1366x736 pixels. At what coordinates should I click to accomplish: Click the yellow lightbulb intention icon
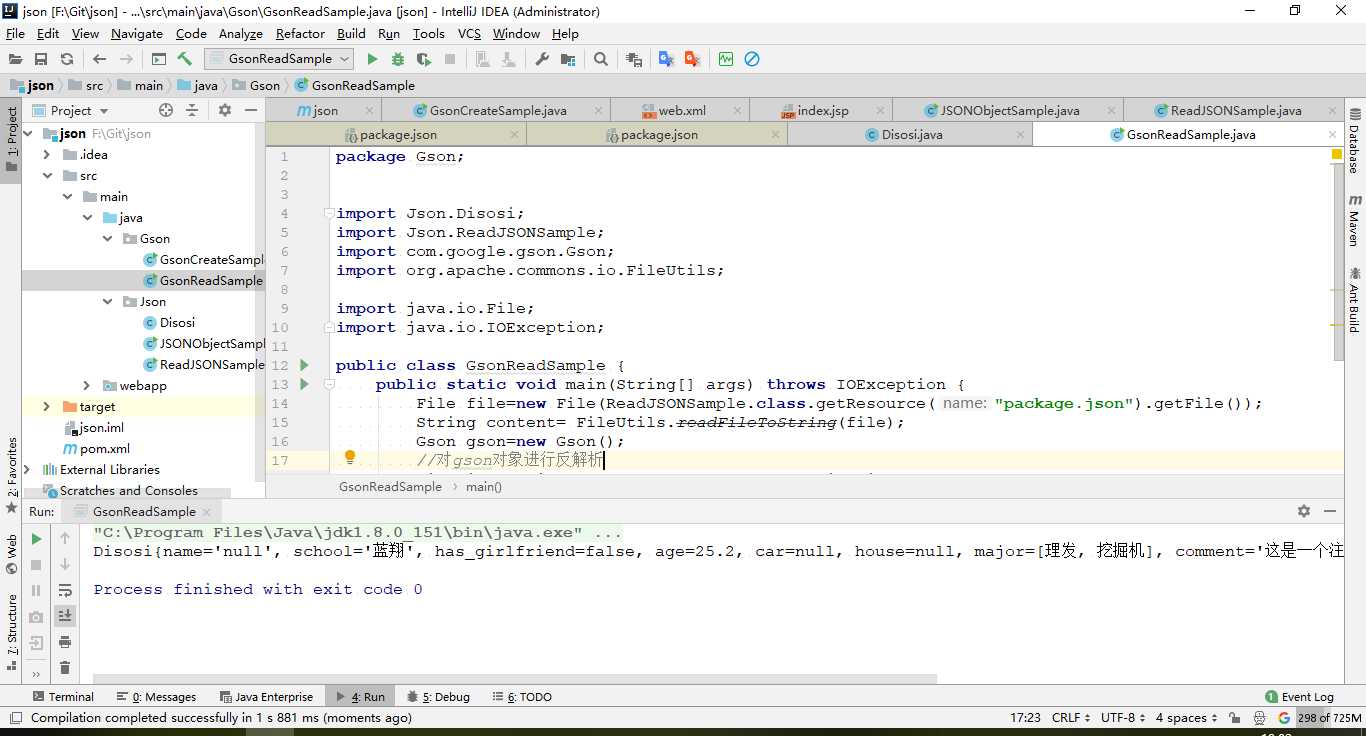(350, 458)
